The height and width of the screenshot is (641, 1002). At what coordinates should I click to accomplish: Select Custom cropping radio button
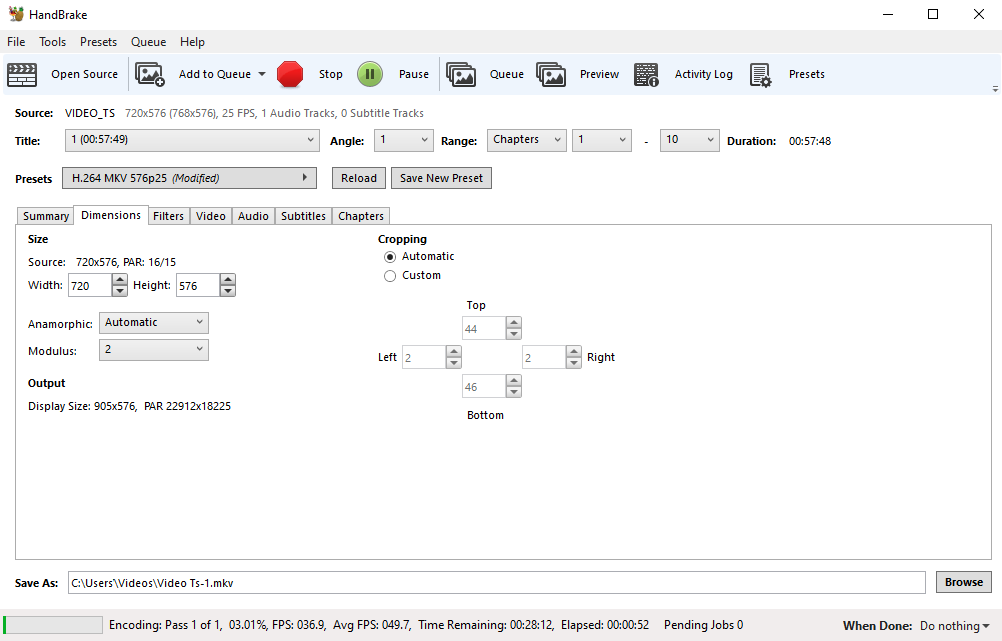[x=390, y=276]
